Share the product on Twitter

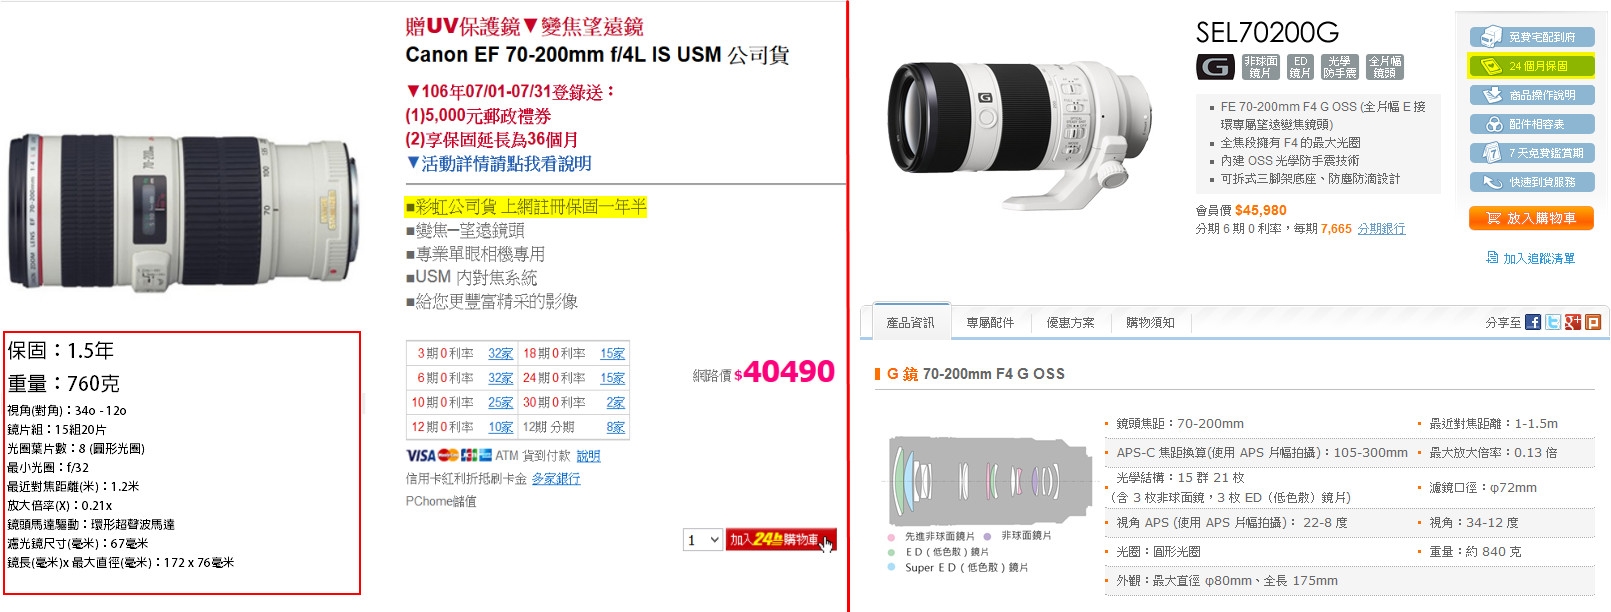coord(1553,322)
